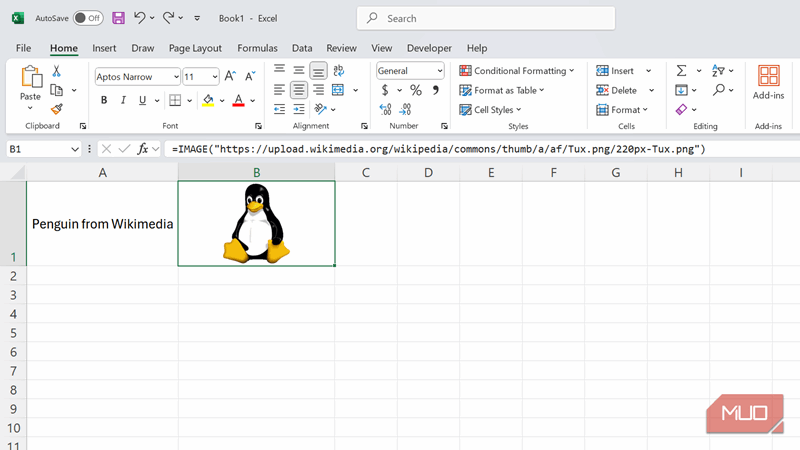Click Increase Font Size icon
Screen dimensions: 800x450
tap(230, 76)
